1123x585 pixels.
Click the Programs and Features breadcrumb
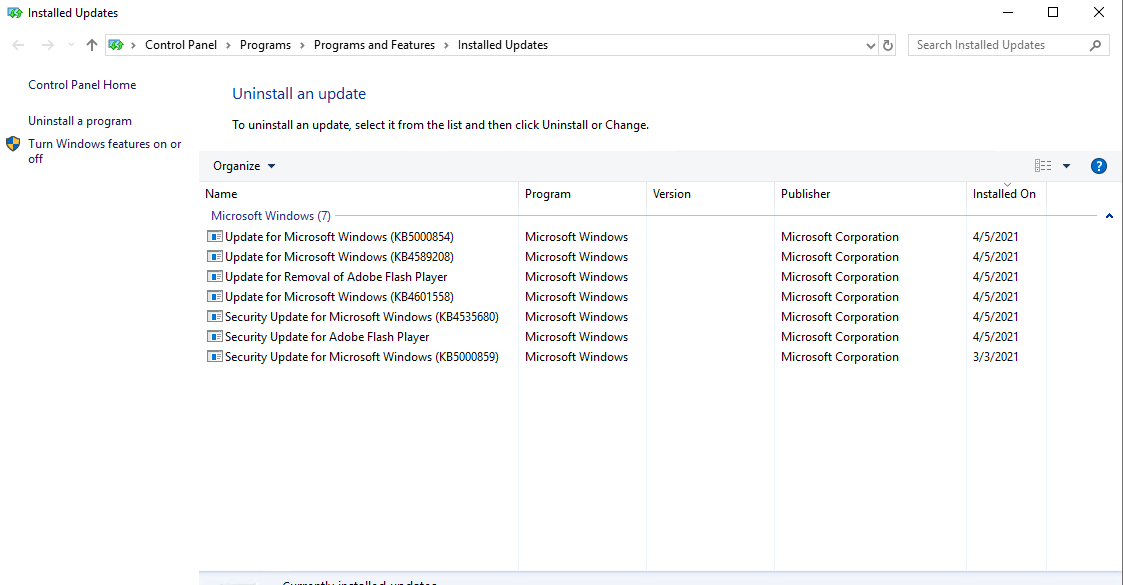pos(375,45)
